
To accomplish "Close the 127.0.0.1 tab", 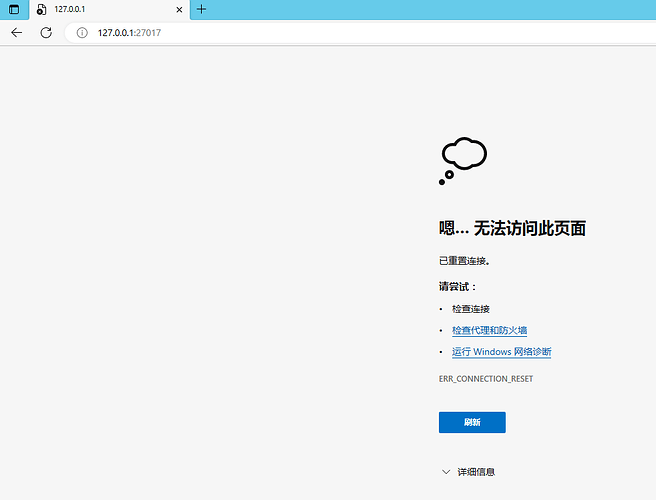I will pyautogui.click(x=179, y=9).
